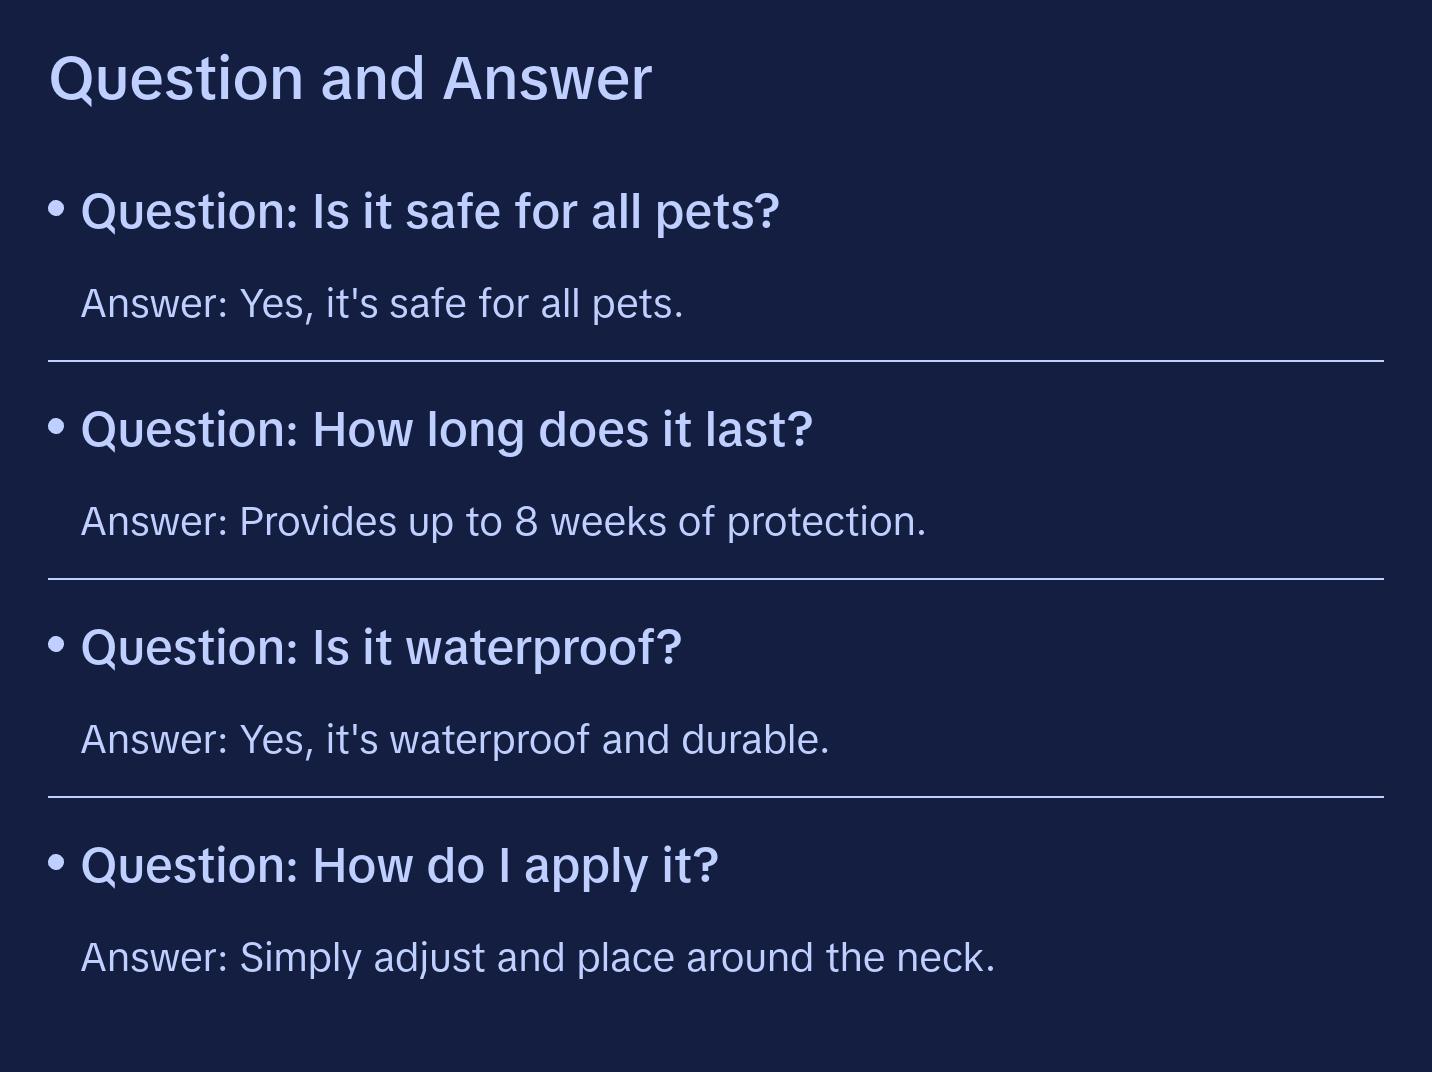Viewport: 1432px width, 1072px height.
Task: Select the 'waterproof and durable' answer text
Action: 455,740
